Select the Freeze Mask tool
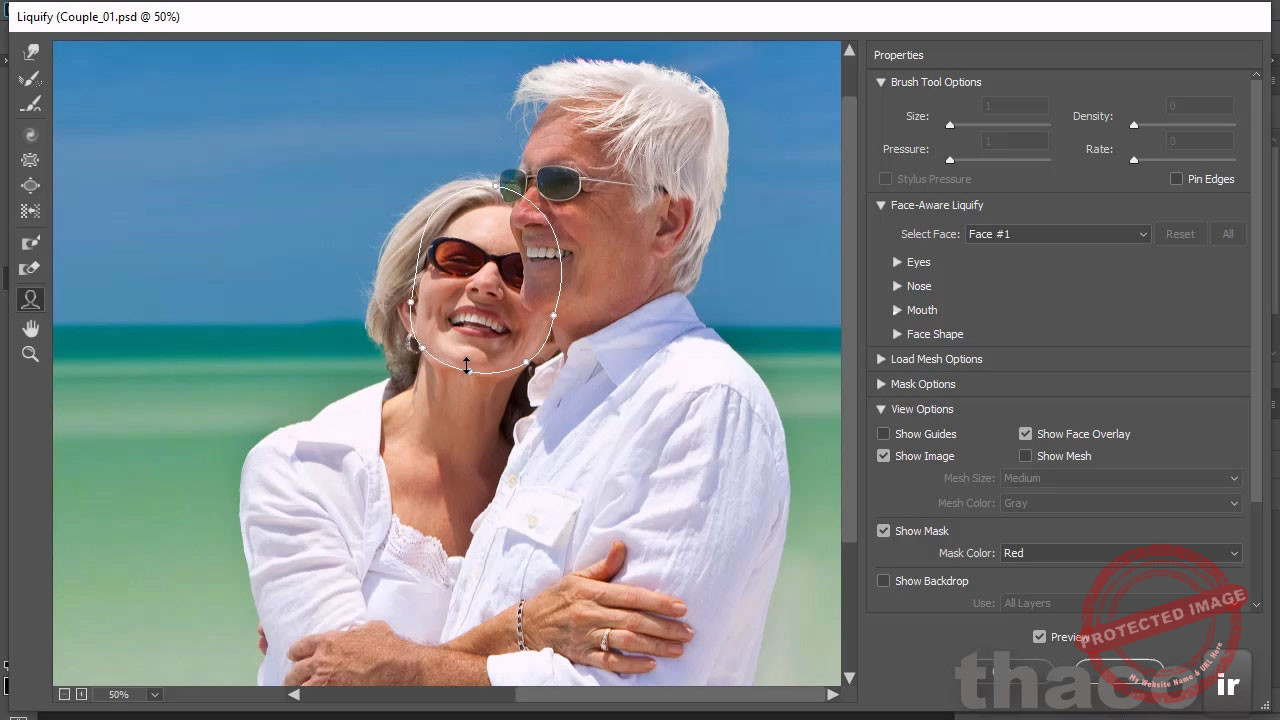The height and width of the screenshot is (720, 1280). click(x=30, y=242)
